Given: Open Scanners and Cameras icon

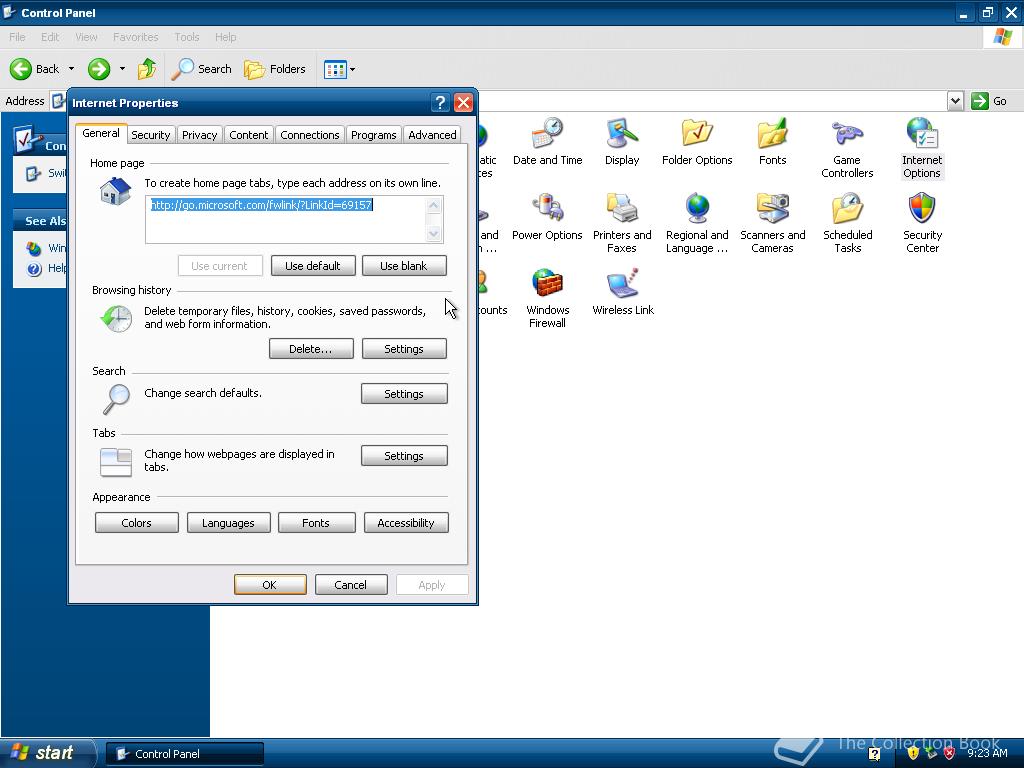Looking at the screenshot, I should tap(773, 223).
